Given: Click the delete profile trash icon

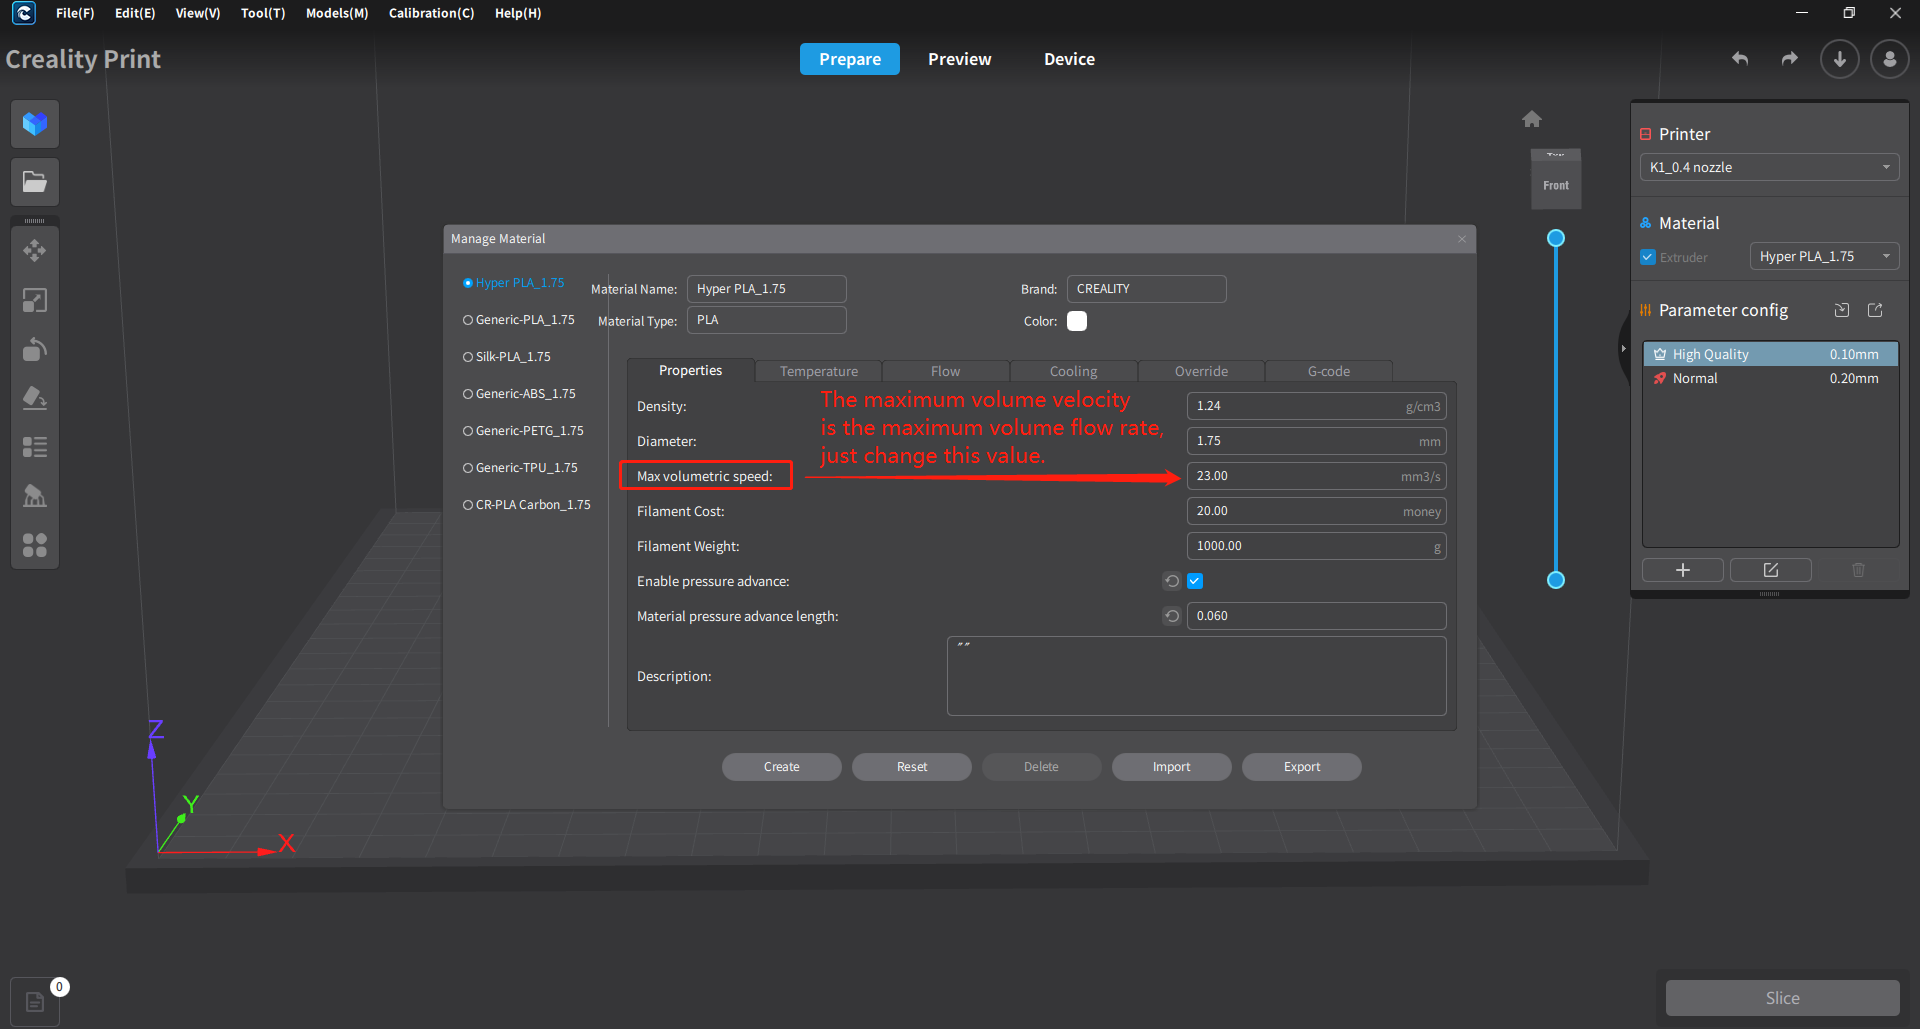Looking at the screenshot, I should pos(1858,570).
